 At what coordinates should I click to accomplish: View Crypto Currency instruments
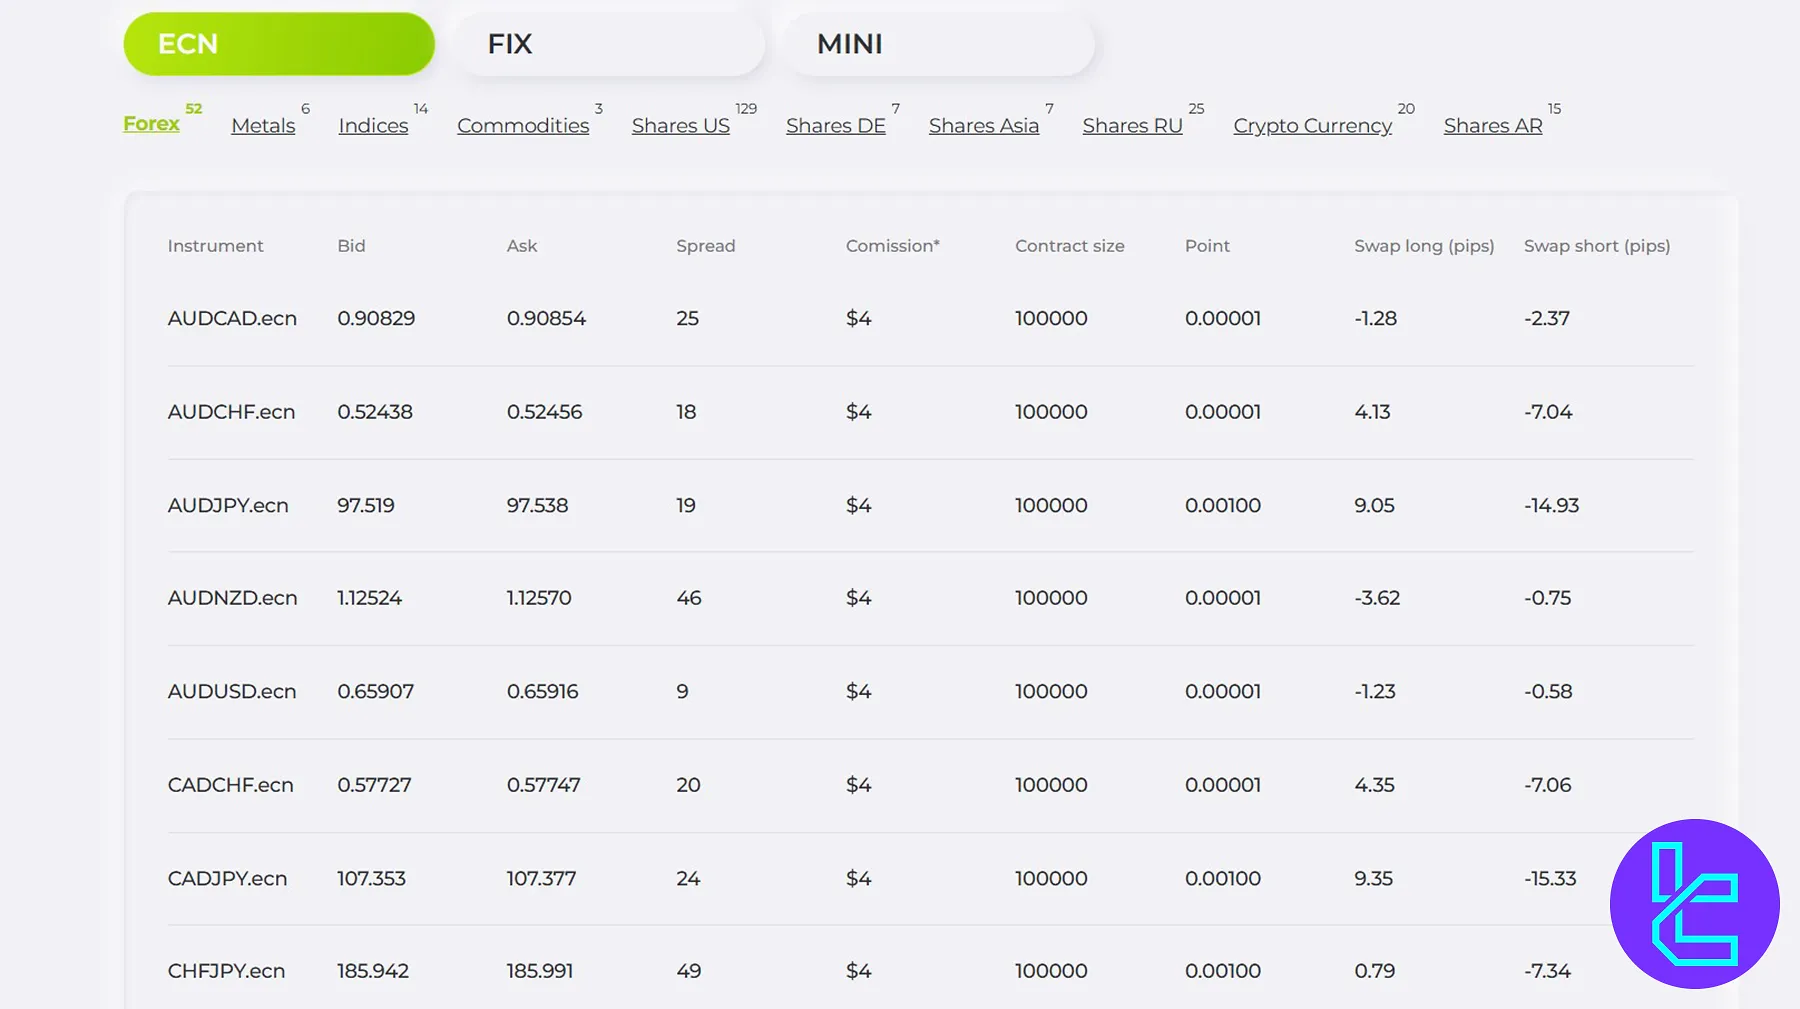pyautogui.click(x=1312, y=126)
